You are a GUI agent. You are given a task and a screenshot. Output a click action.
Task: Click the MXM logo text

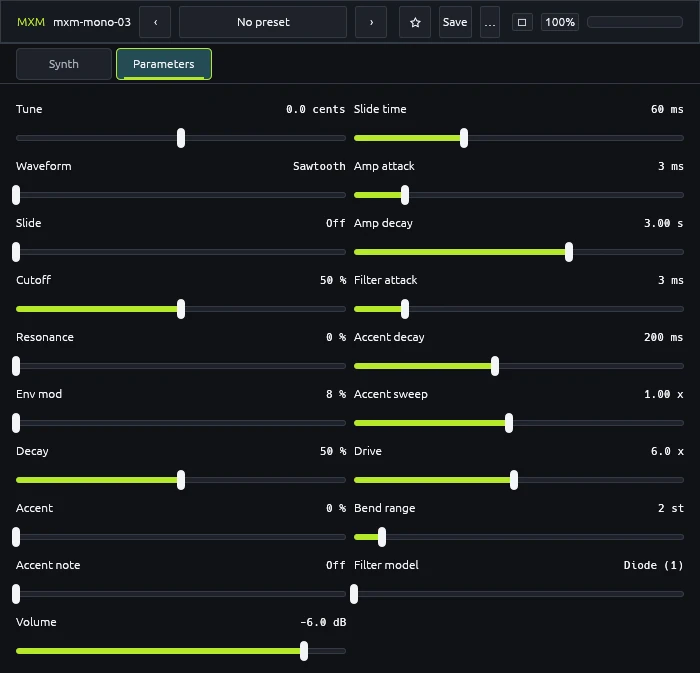[x=31, y=22]
